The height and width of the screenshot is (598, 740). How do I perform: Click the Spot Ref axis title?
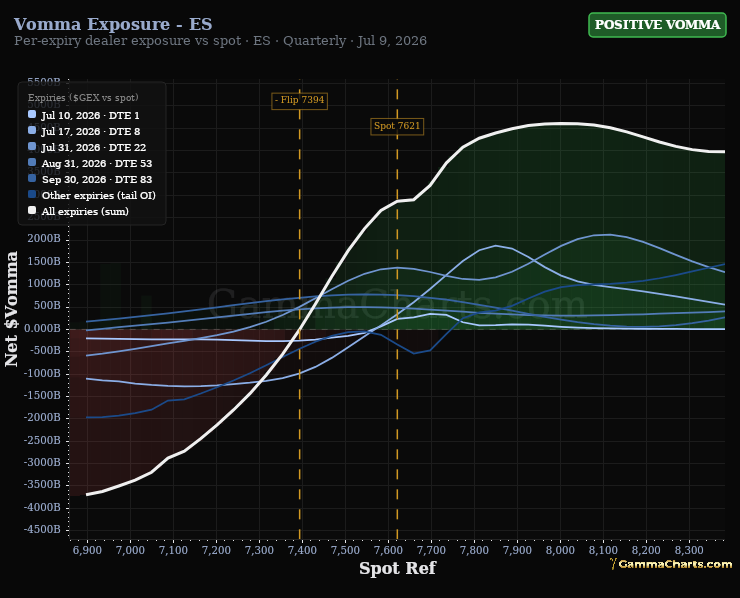(x=397, y=568)
